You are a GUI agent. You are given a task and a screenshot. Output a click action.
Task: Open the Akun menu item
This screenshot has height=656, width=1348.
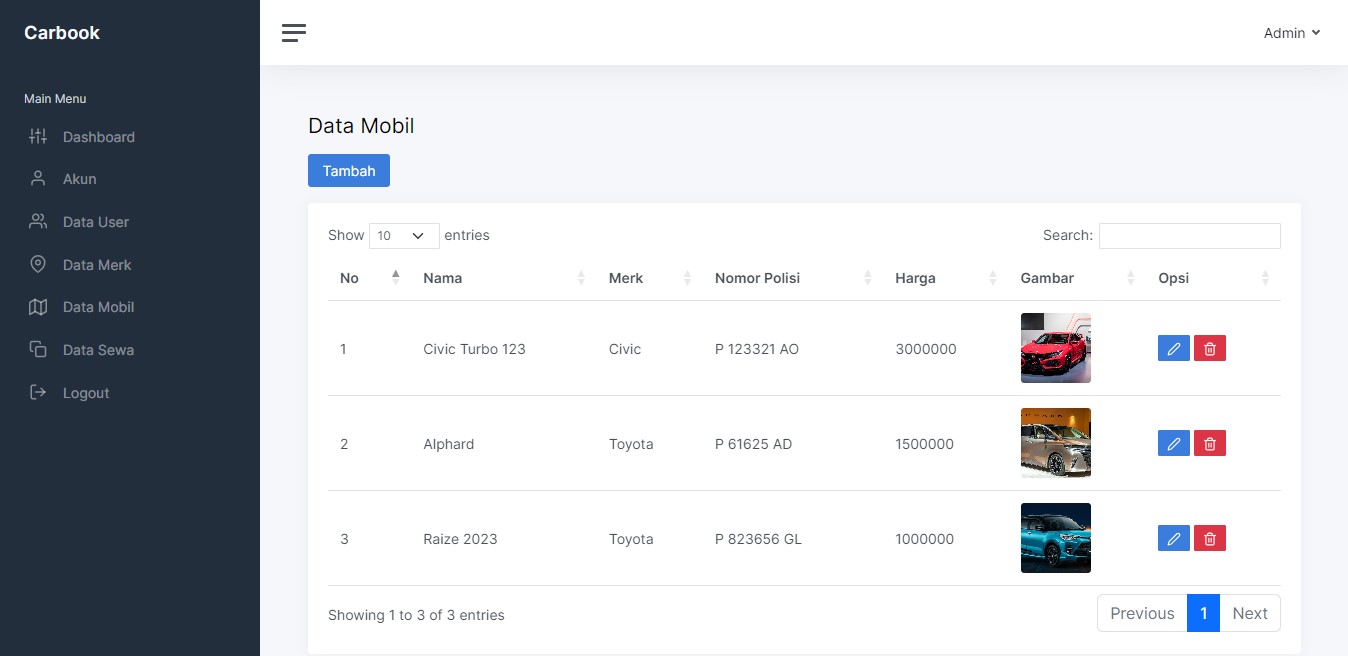pos(79,179)
